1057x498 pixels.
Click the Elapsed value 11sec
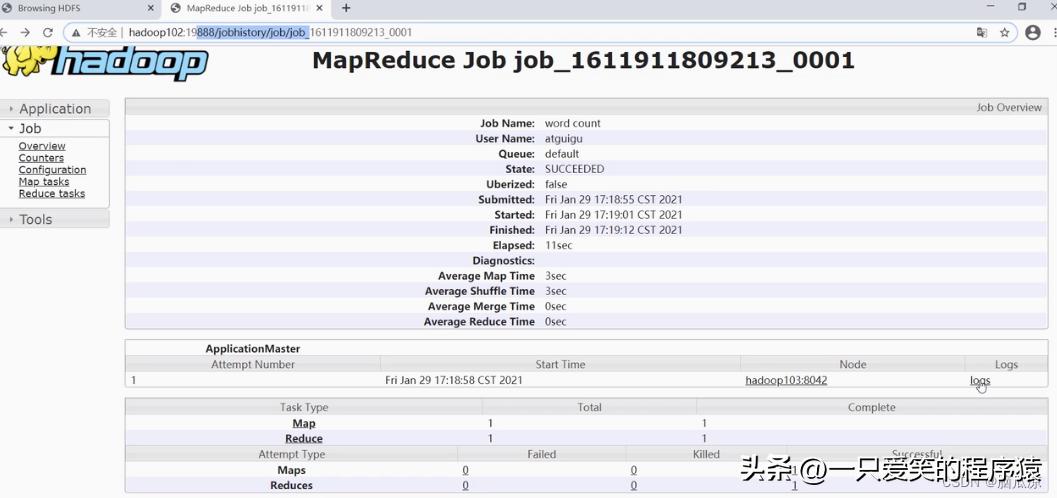(x=558, y=245)
